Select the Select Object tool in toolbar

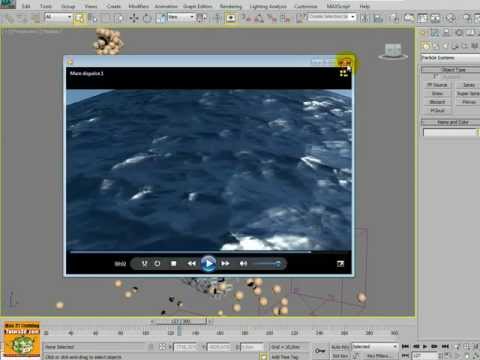(79, 18)
